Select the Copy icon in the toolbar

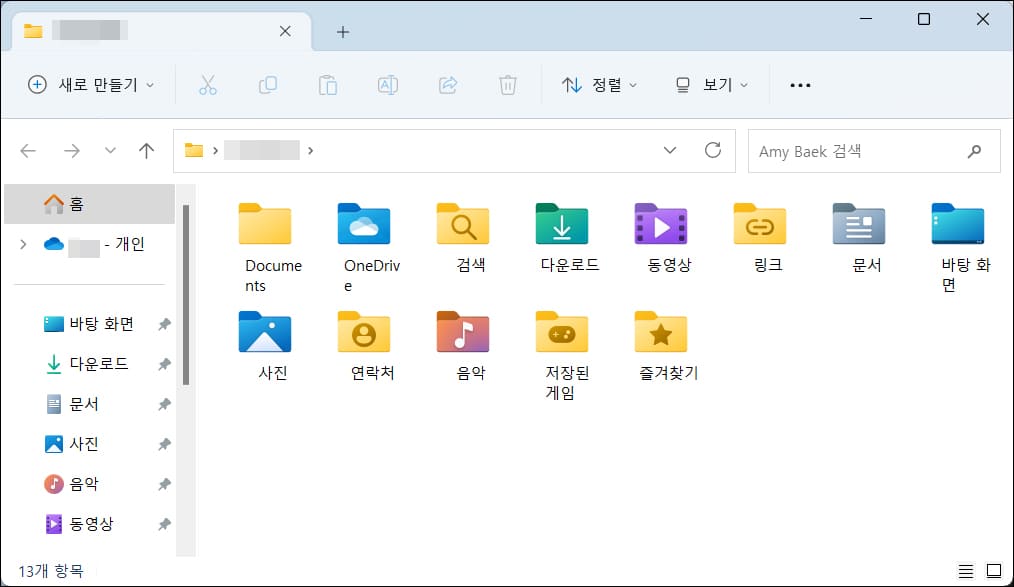[268, 85]
